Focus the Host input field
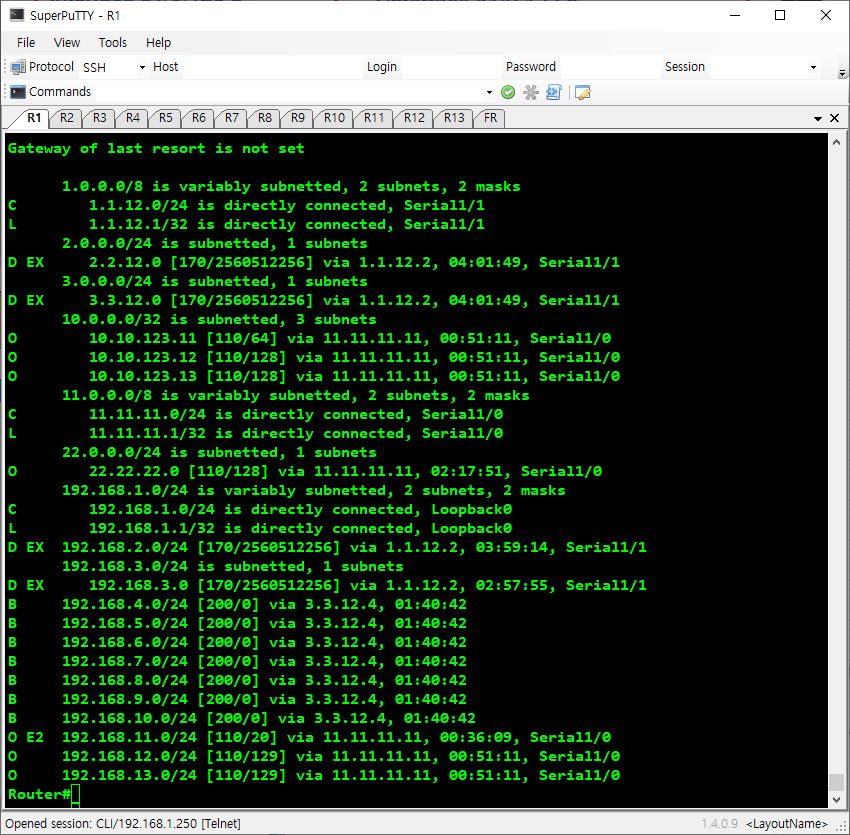The image size is (850, 835). tap(272, 67)
